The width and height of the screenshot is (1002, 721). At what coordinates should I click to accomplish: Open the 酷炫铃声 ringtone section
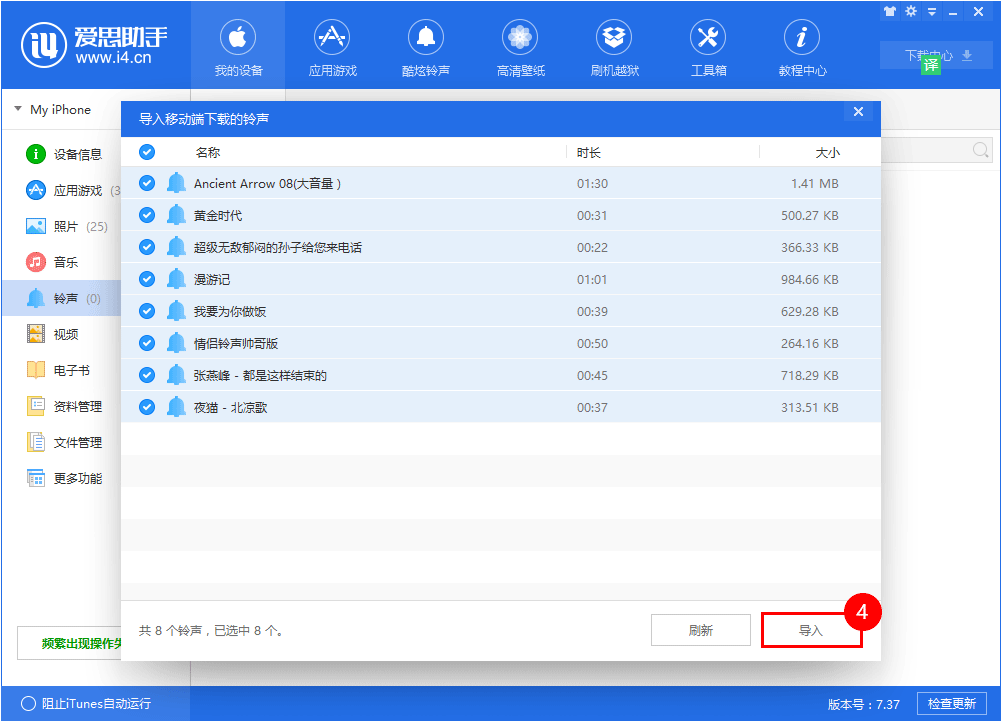coord(425,46)
